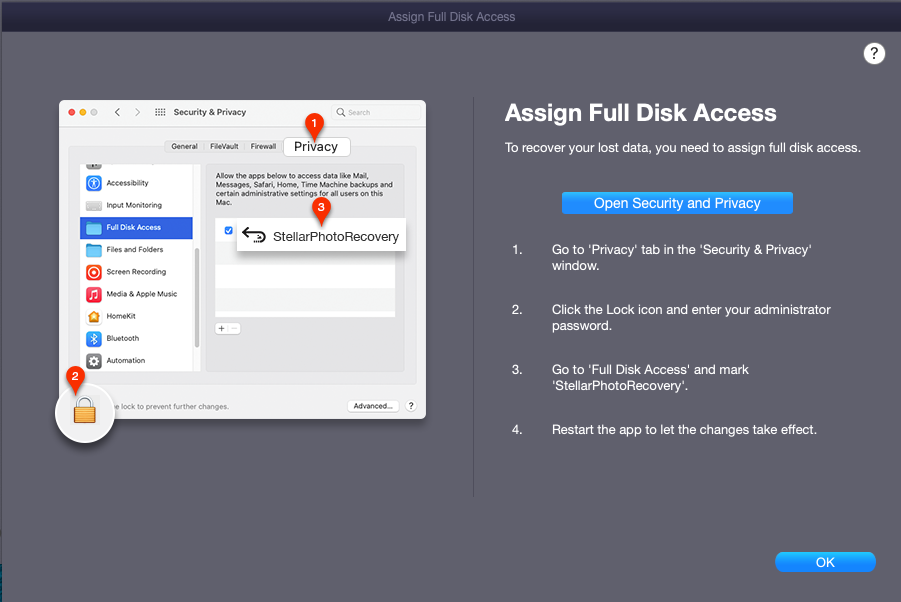
Task: Select the HomeKit house icon
Action: click(x=94, y=316)
